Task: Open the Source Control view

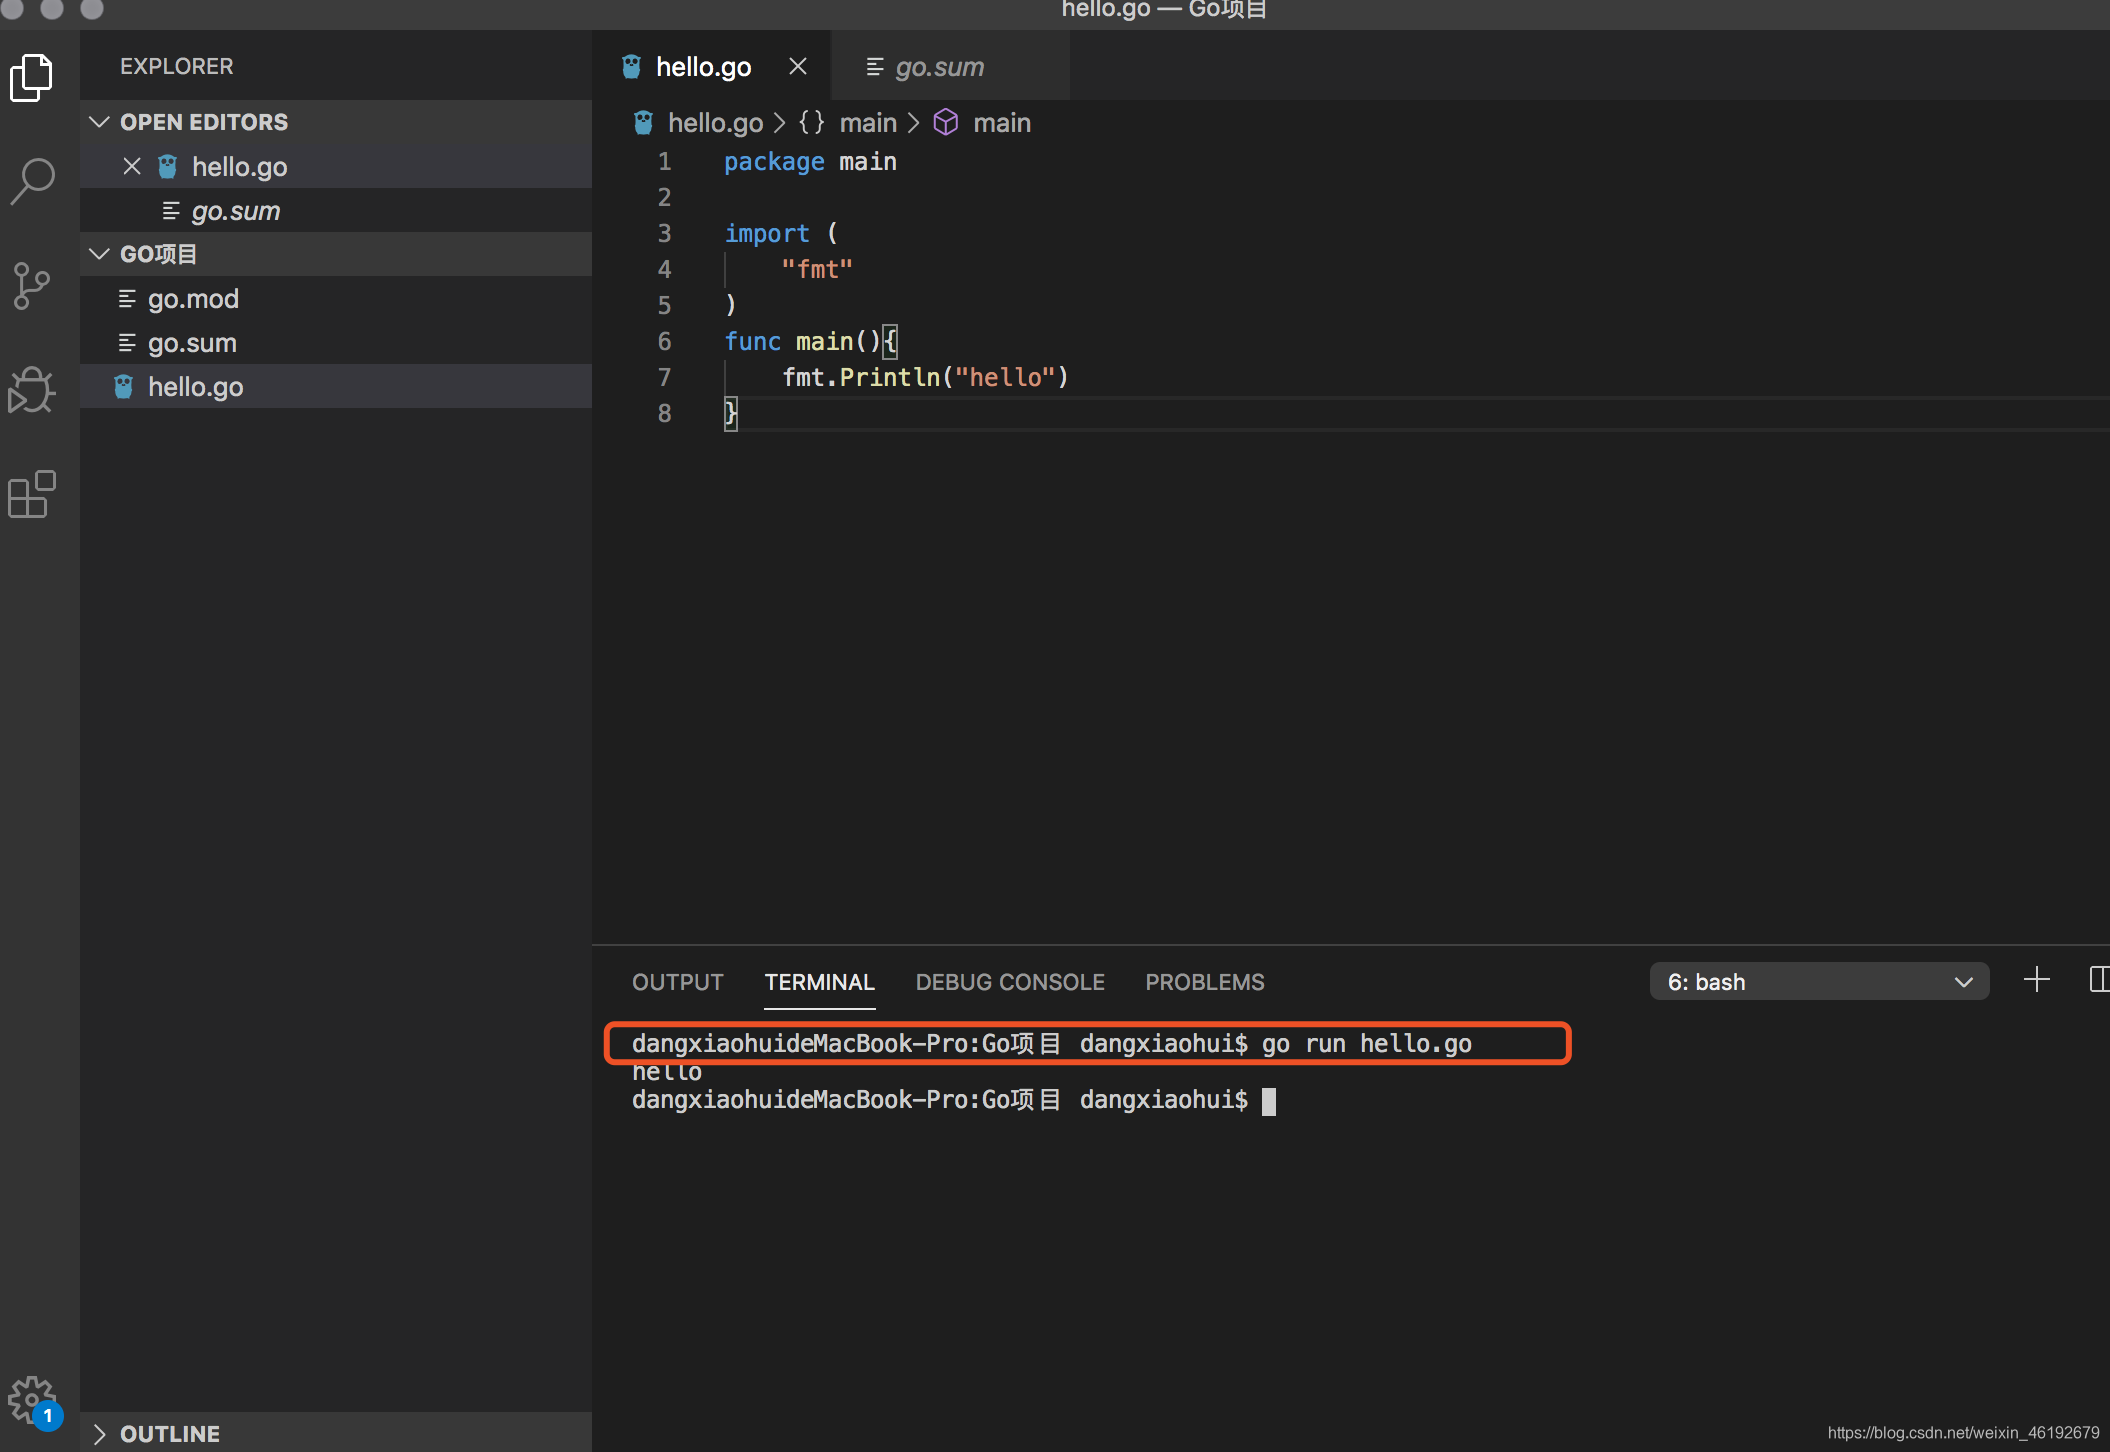Action: pyautogui.click(x=32, y=286)
